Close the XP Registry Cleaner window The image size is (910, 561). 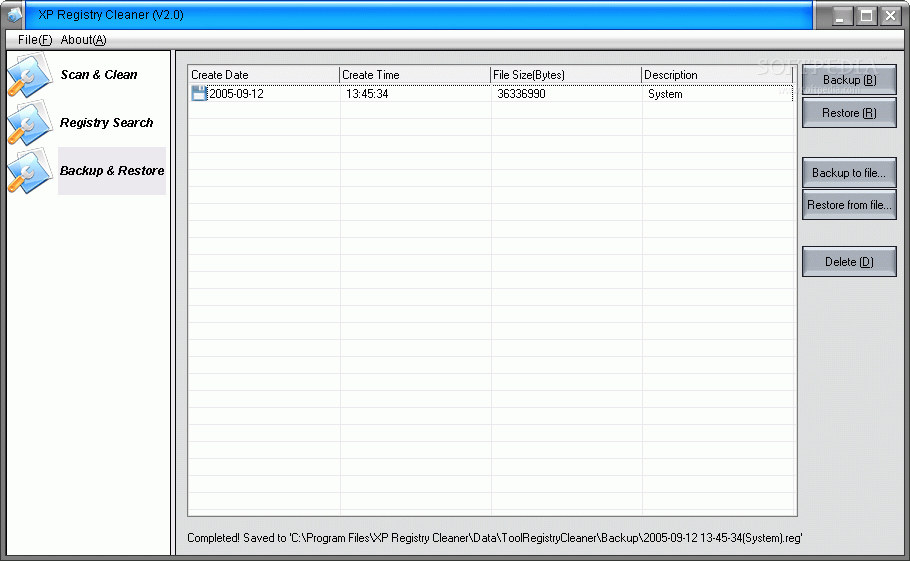tap(890, 16)
